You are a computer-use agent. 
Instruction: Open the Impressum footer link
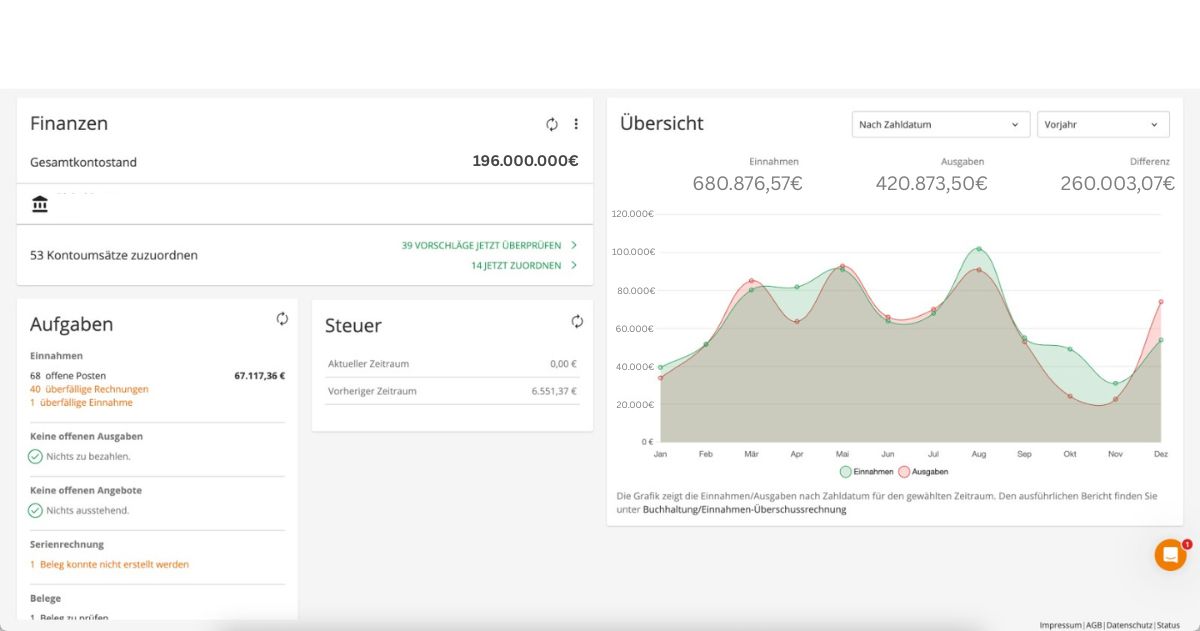[x=1060, y=625]
